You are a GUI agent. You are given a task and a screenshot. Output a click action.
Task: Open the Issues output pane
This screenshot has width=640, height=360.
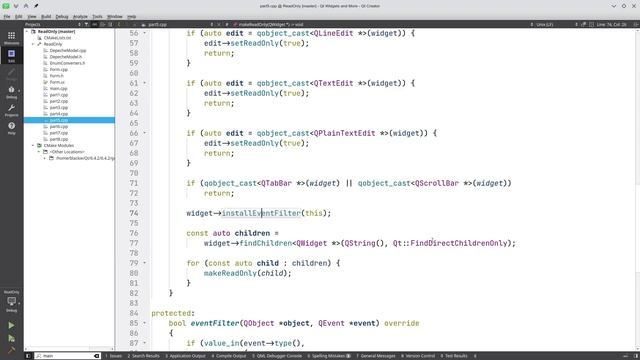pyautogui.click(x=114, y=356)
